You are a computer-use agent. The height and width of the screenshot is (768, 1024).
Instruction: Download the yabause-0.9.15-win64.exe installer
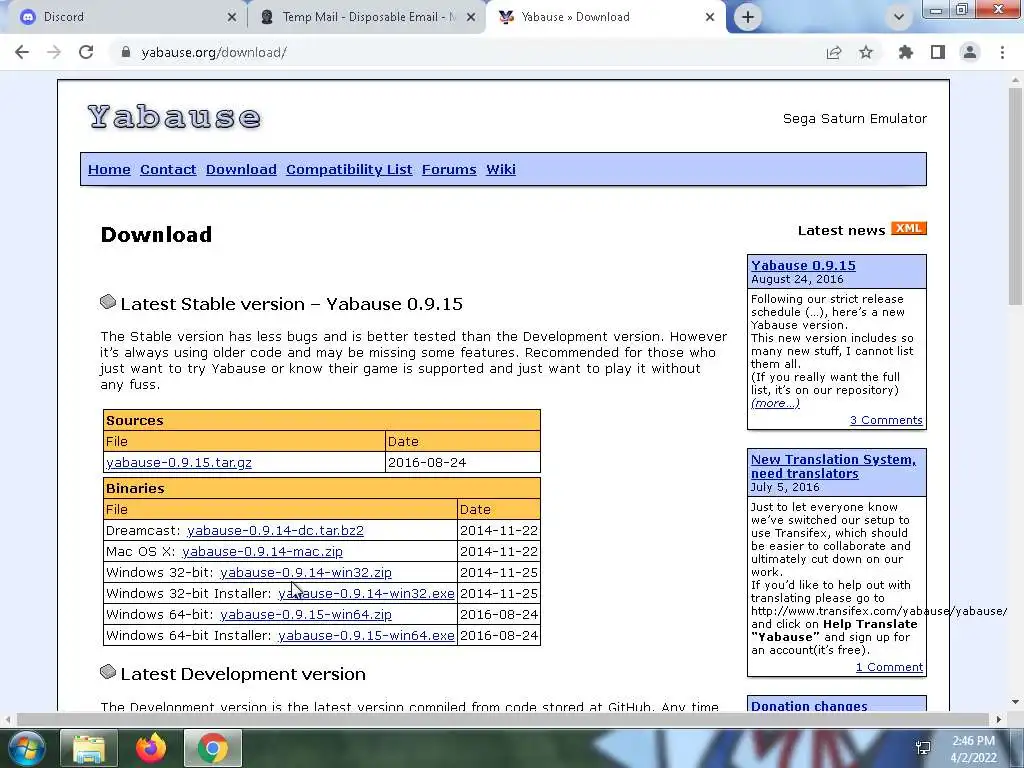pyautogui.click(x=366, y=635)
